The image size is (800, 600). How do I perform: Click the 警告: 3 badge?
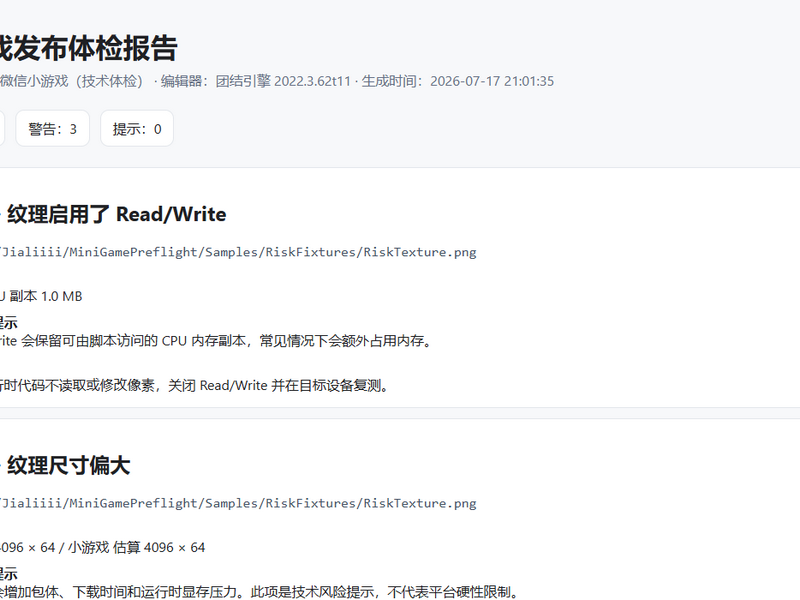[53, 129]
